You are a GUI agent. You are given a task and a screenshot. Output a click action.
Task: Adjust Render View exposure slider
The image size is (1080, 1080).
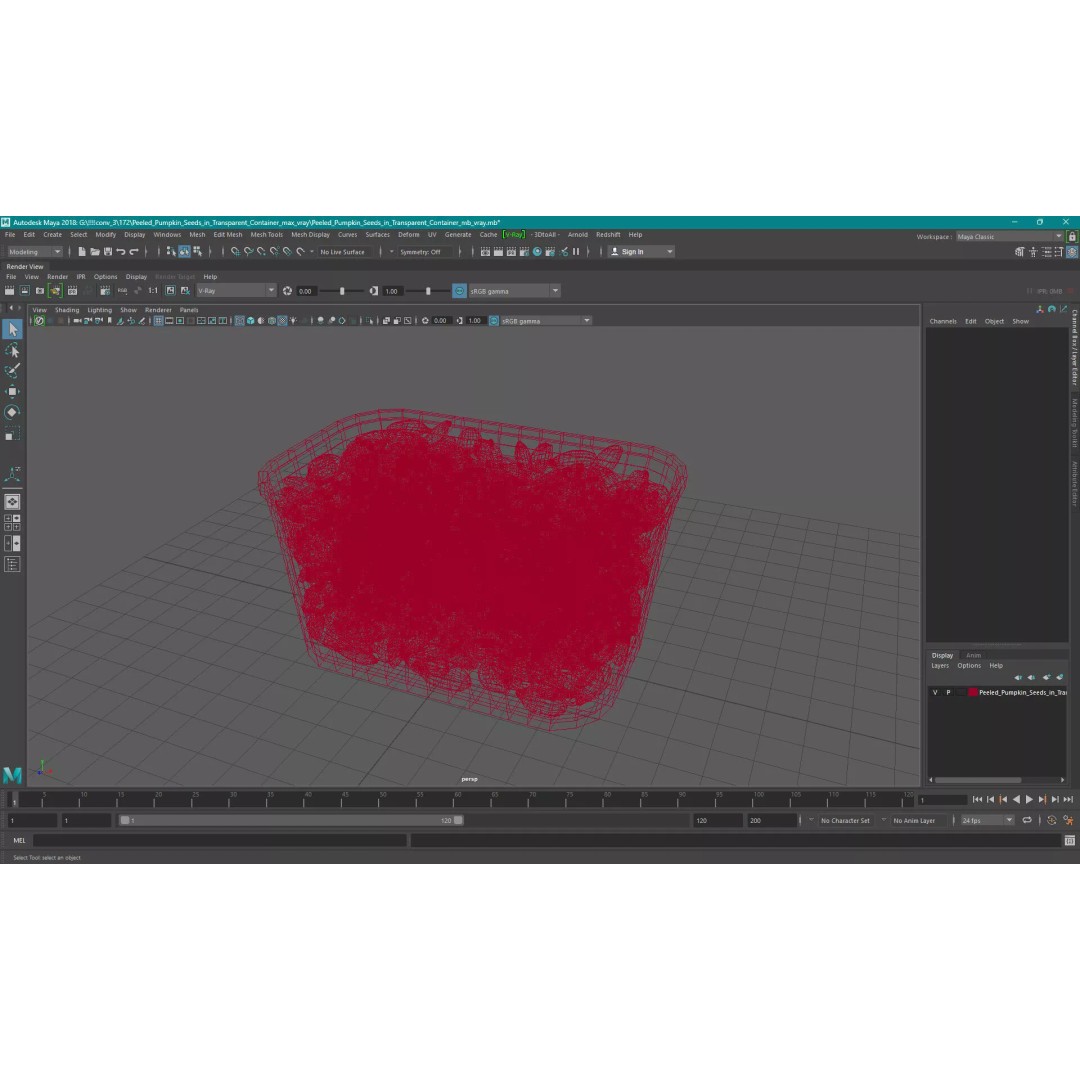pyautogui.click(x=342, y=291)
